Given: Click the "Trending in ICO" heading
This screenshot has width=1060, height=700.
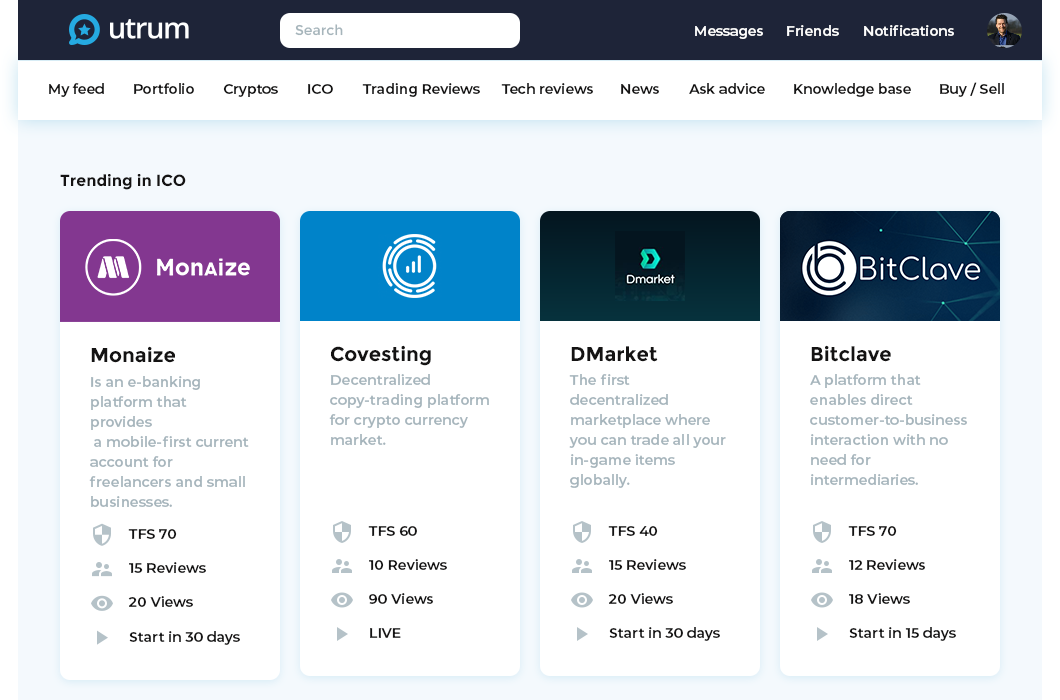Looking at the screenshot, I should point(123,181).
